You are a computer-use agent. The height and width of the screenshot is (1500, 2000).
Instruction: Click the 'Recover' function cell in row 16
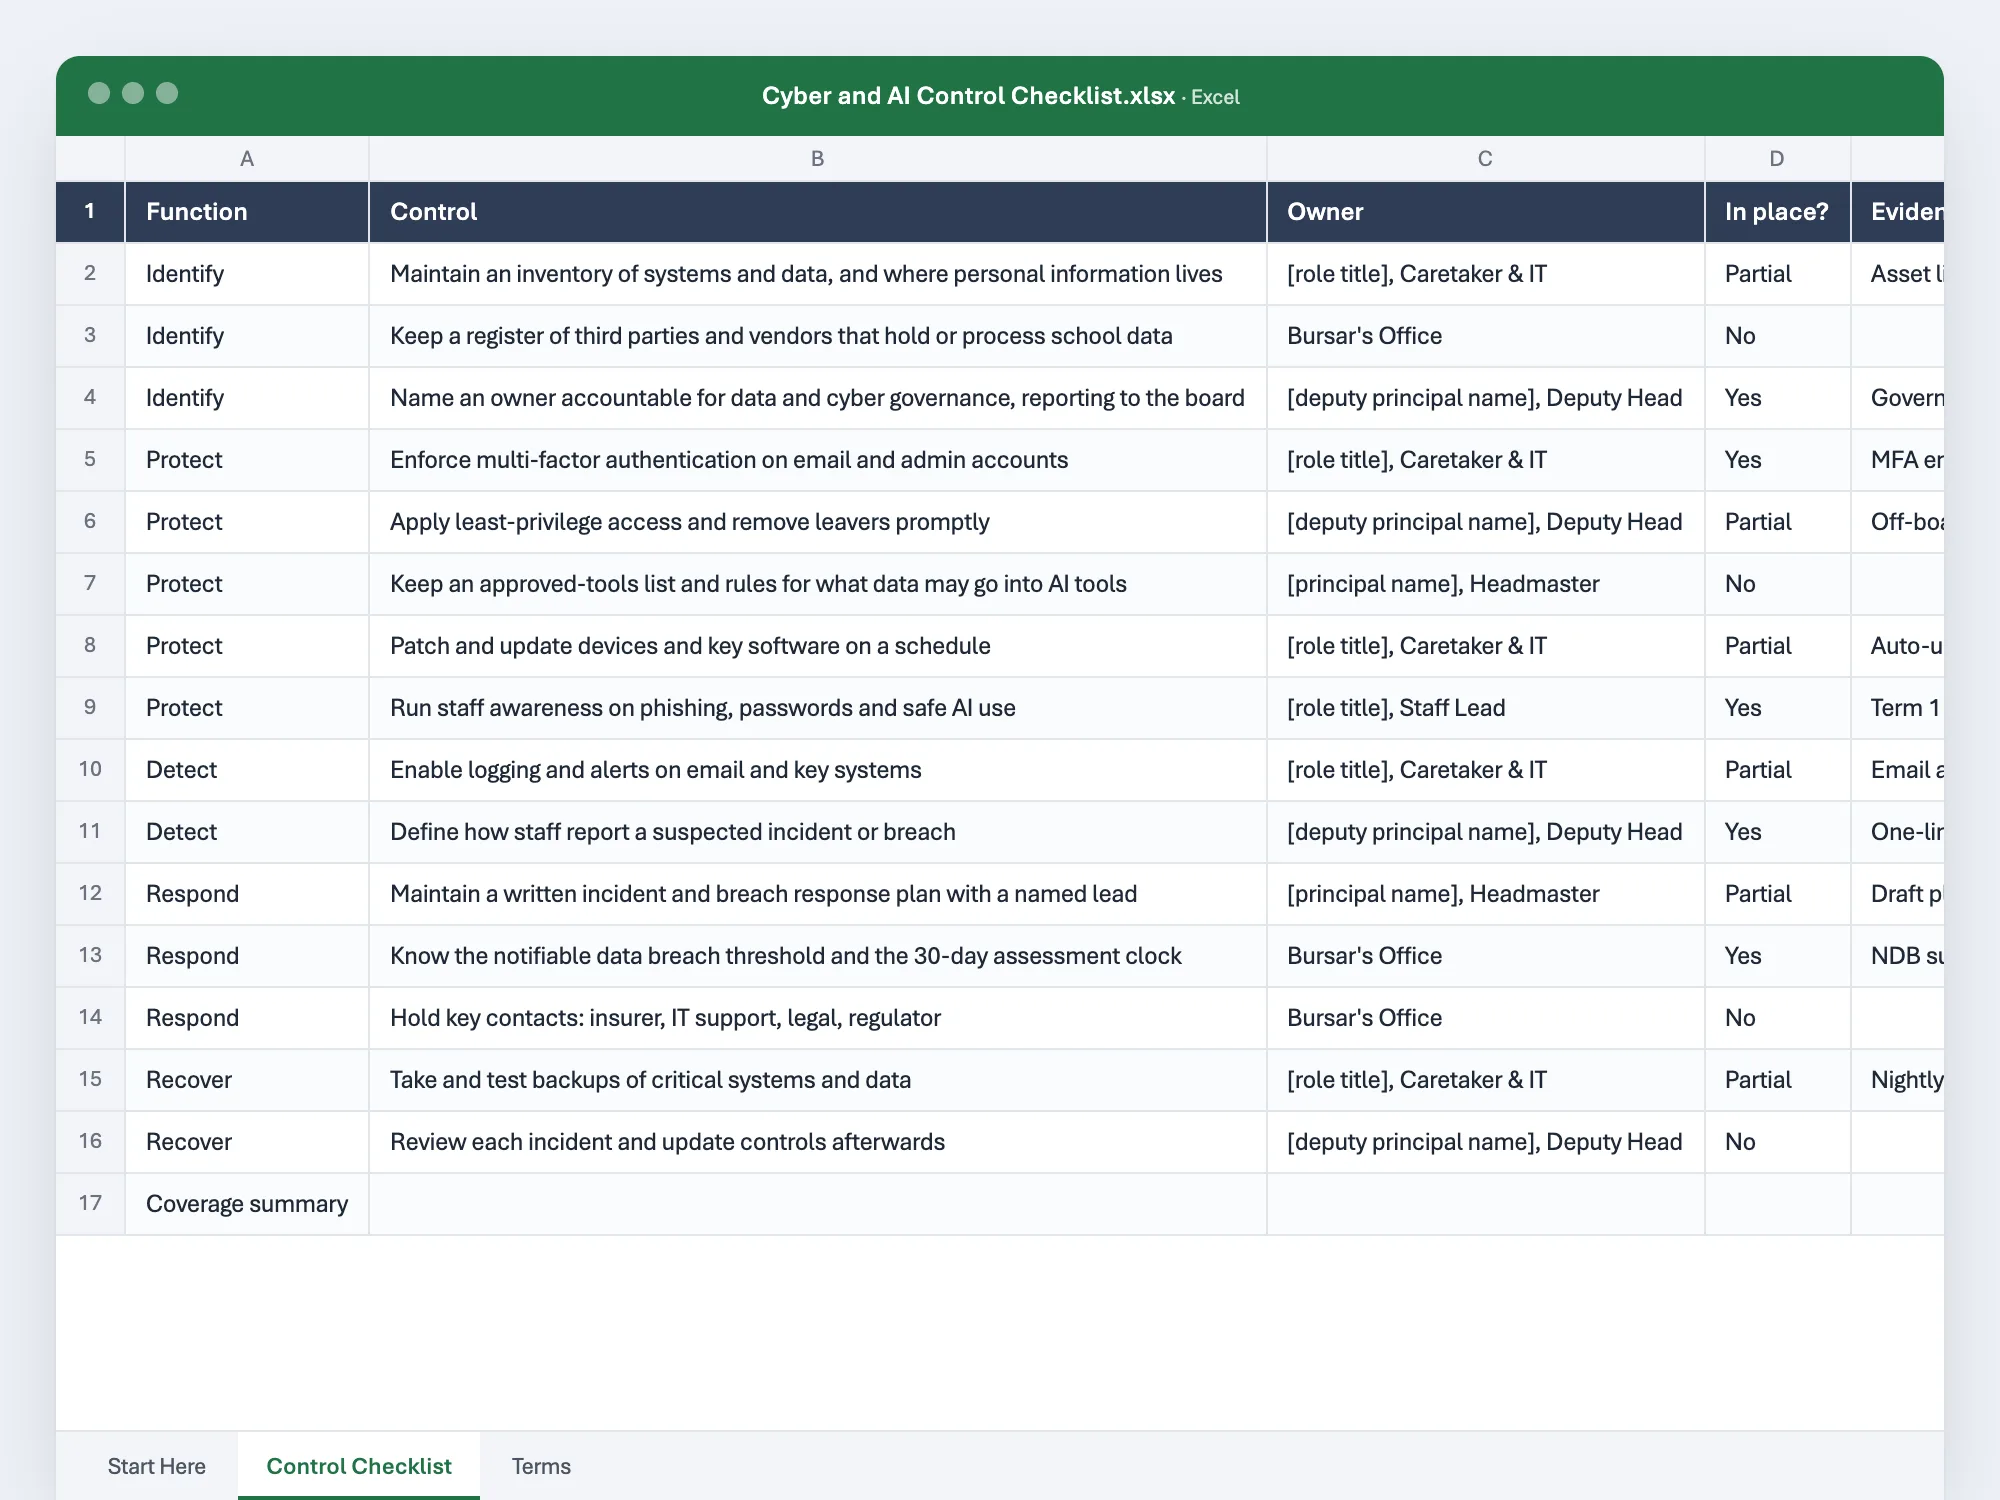tap(247, 1141)
